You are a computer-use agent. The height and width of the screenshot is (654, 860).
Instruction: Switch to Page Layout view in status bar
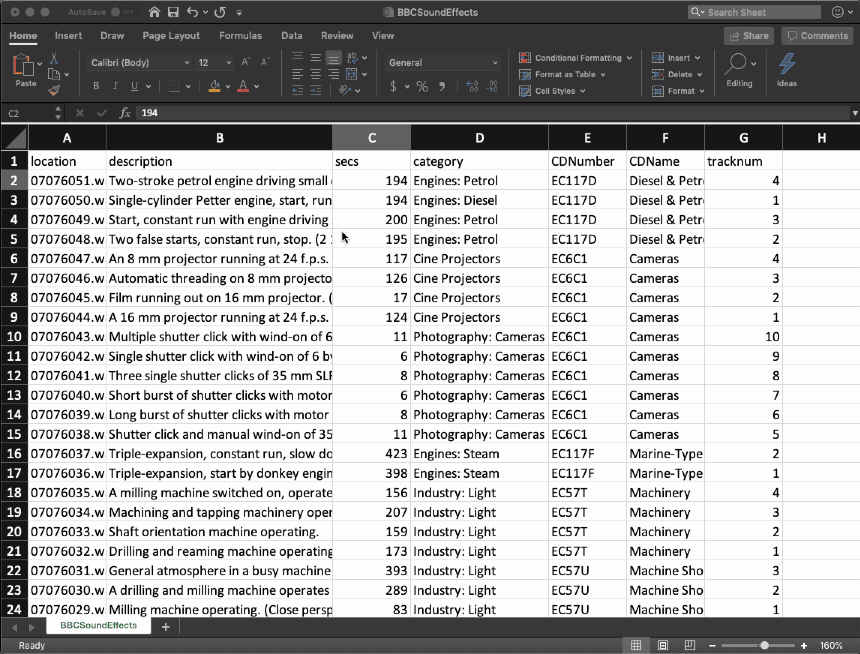coord(662,645)
